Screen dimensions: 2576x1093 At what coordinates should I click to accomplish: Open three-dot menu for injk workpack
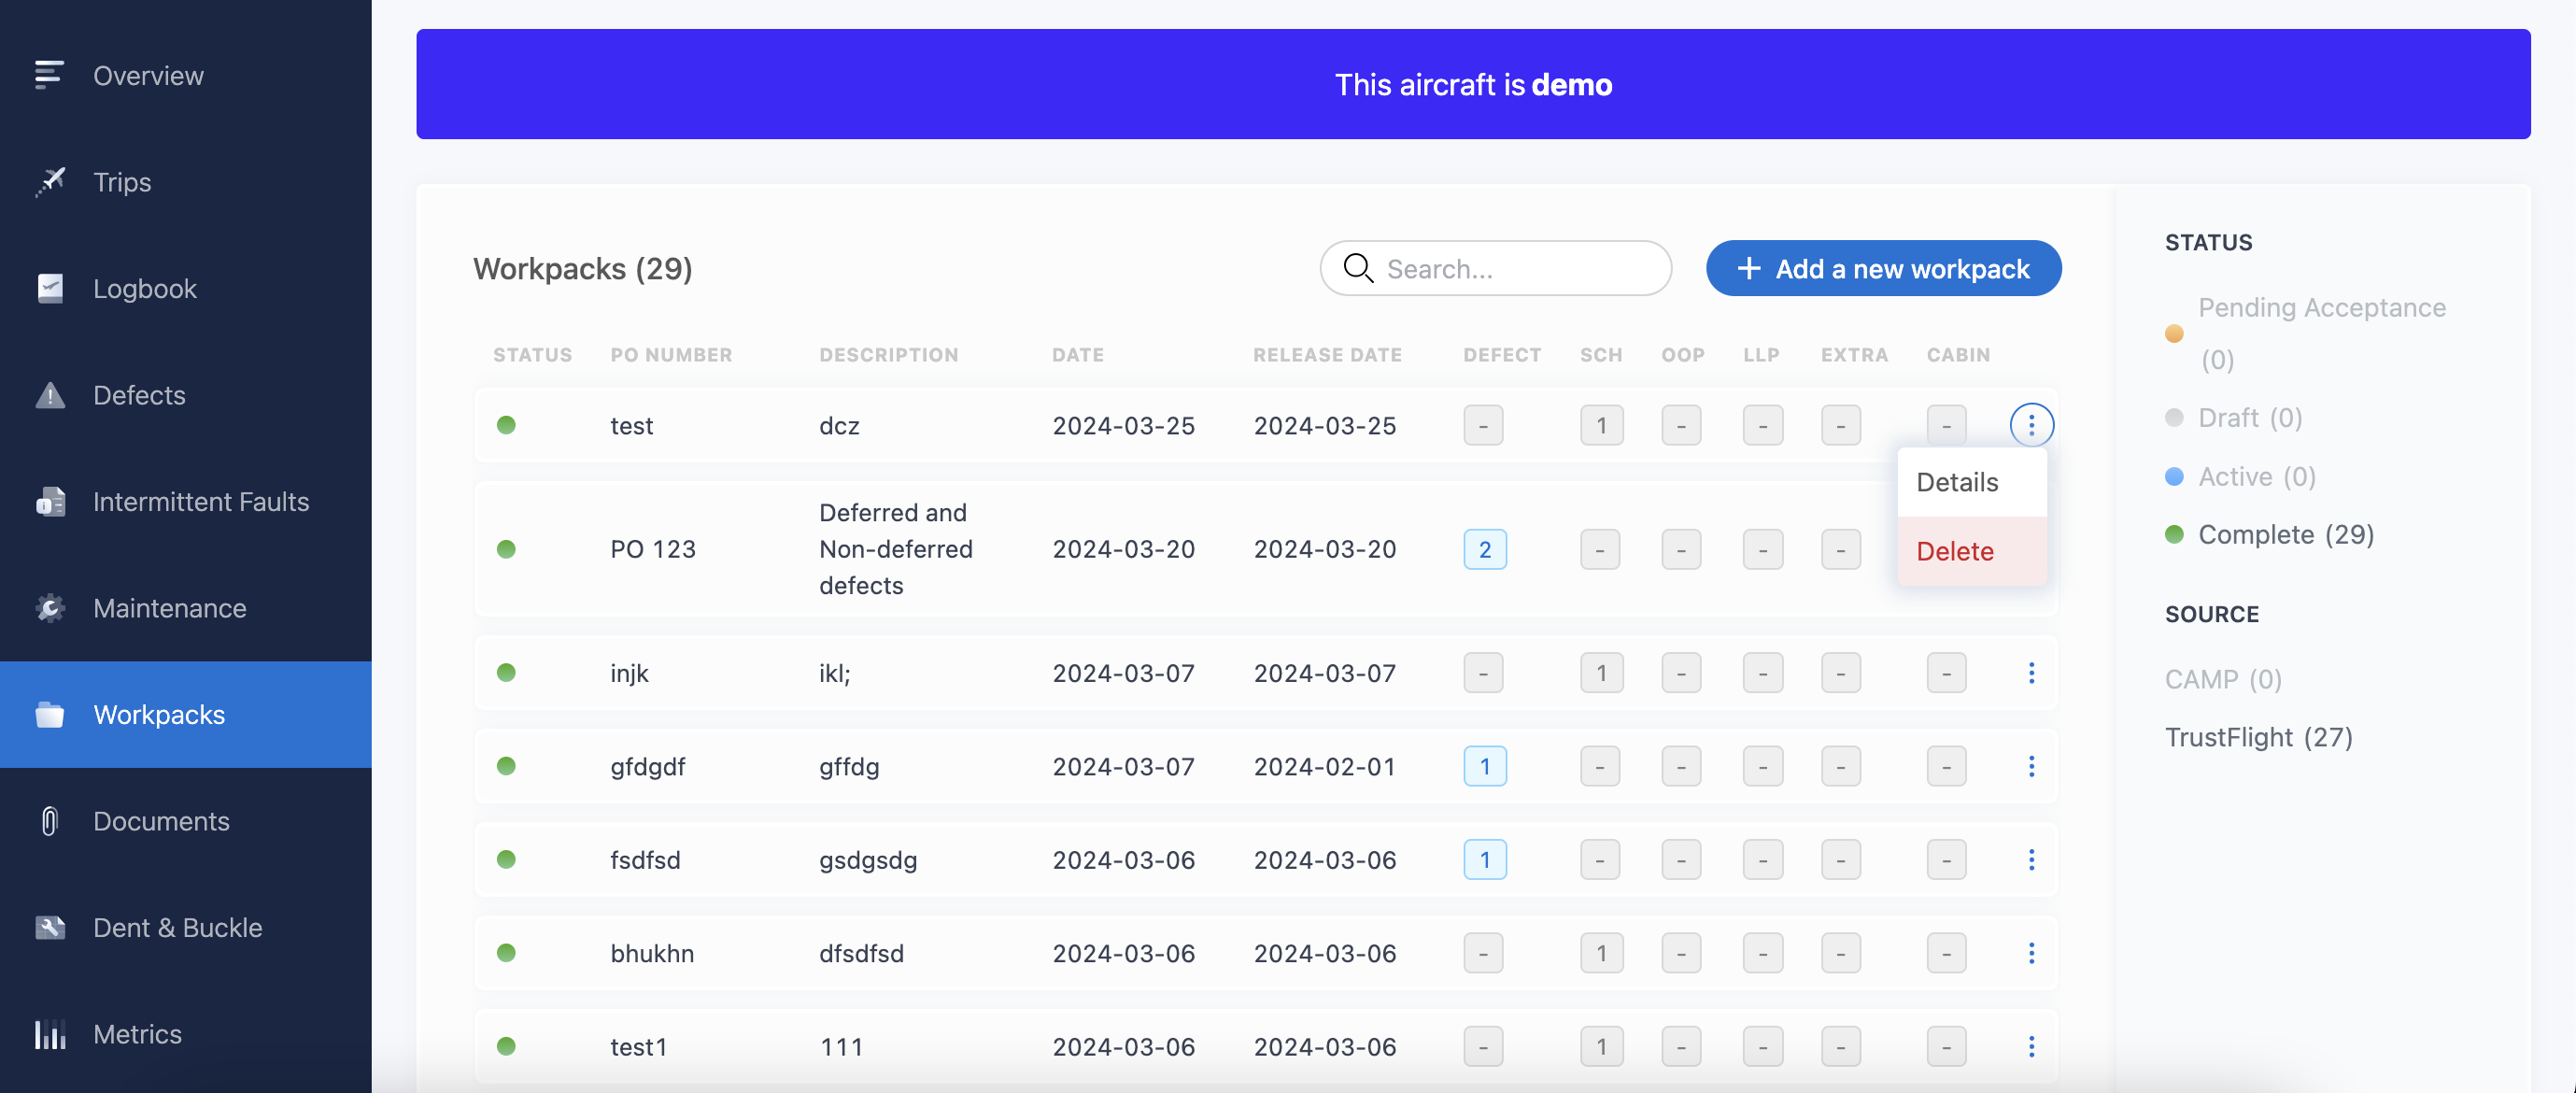tap(2030, 673)
